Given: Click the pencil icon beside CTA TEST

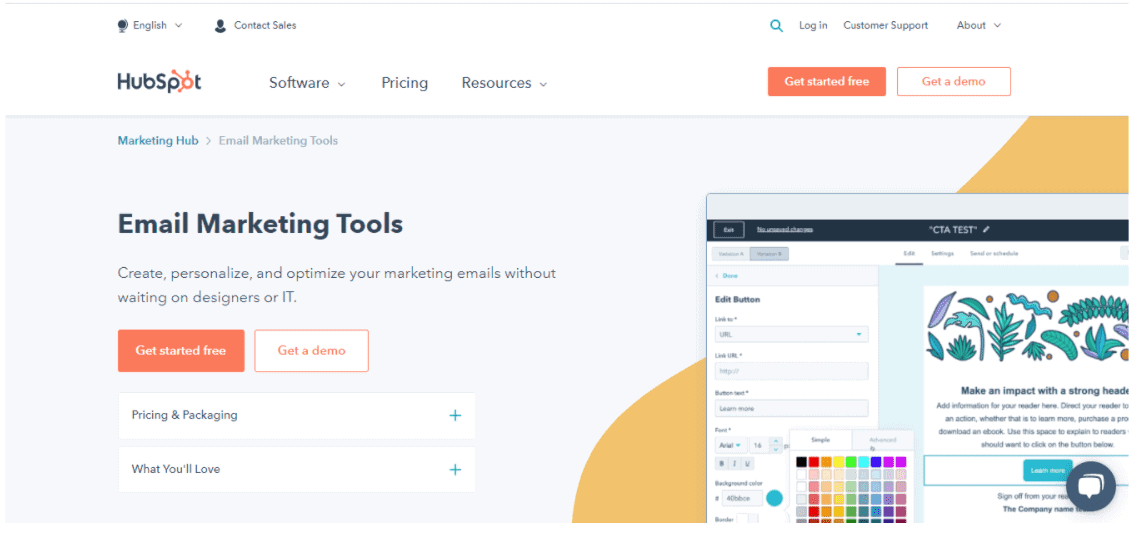Looking at the screenshot, I should [x=987, y=229].
